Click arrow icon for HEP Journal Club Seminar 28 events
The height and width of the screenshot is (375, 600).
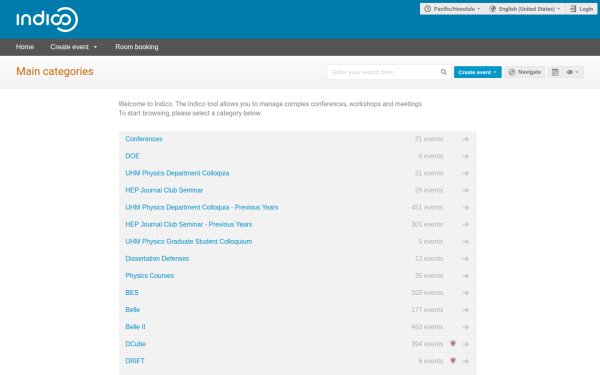(466, 191)
